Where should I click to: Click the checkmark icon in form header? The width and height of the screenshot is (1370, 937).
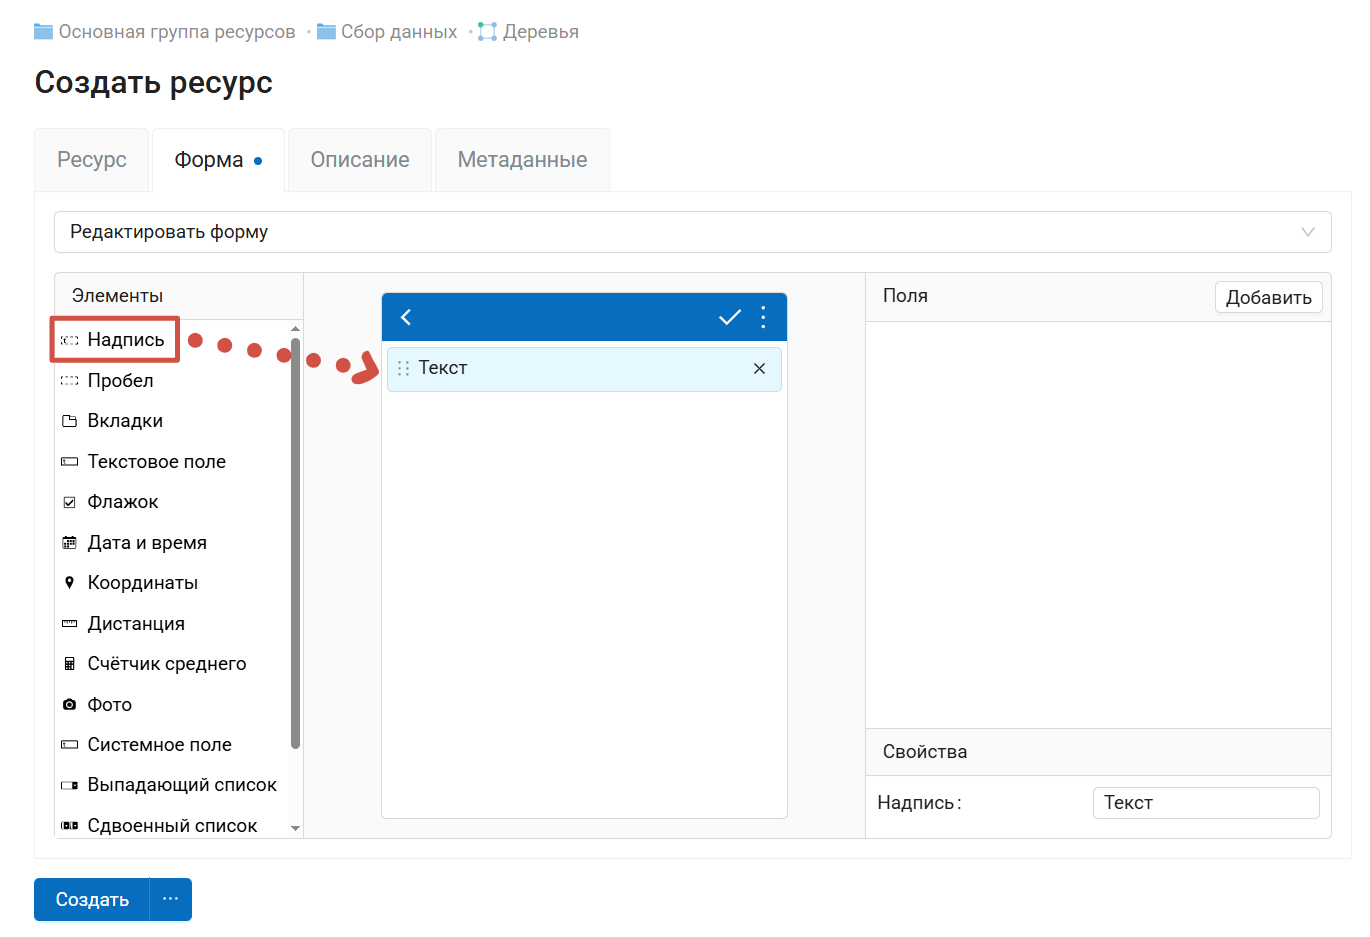[x=729, y=317]
